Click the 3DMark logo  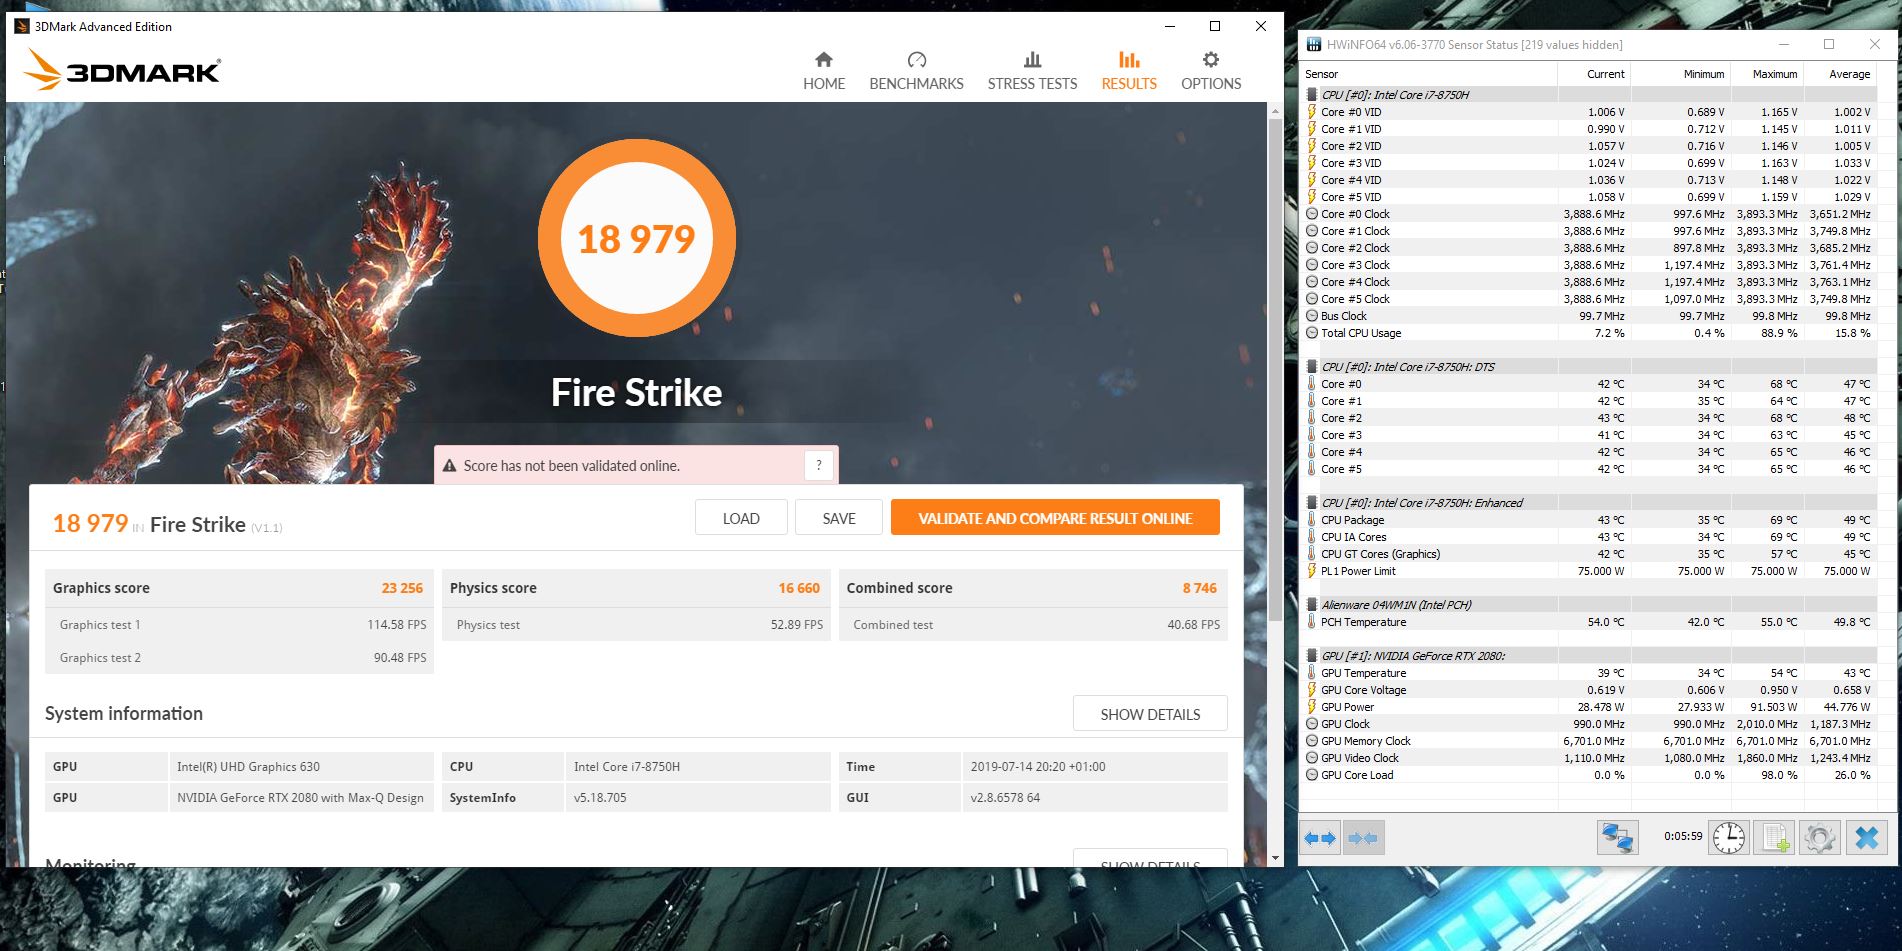point(121,70)
